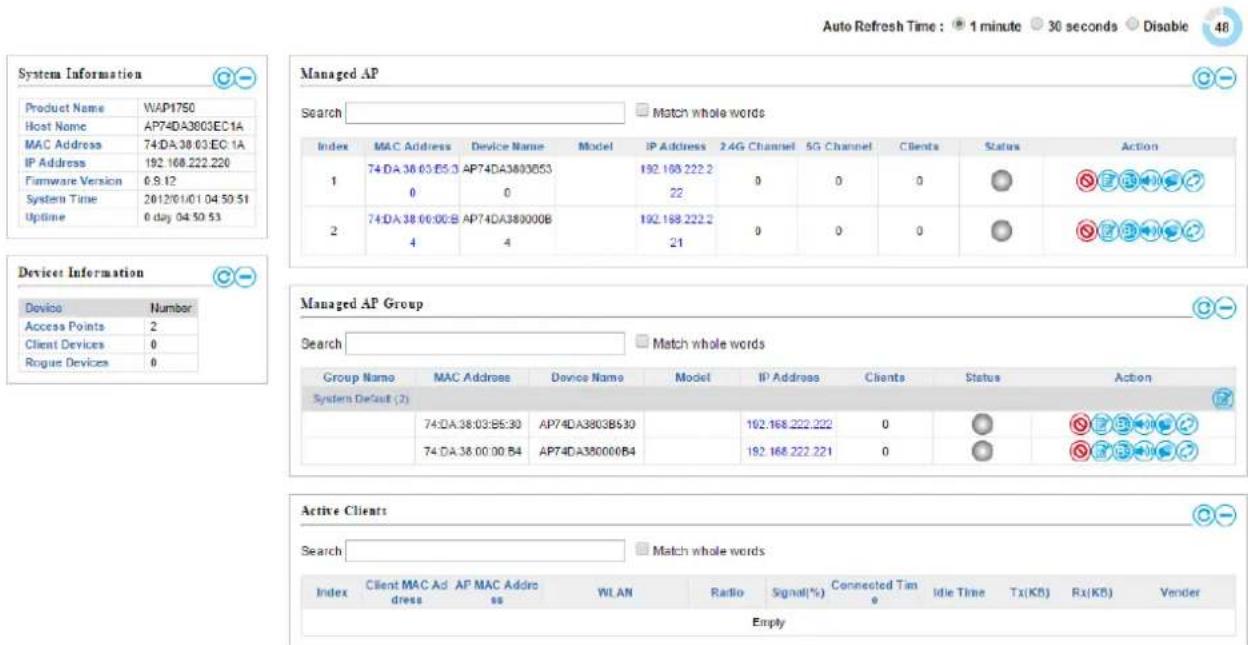Open IP link 192.168.222.222 in group table
This screenshot has width=1248, height=645.
[789, 424]
